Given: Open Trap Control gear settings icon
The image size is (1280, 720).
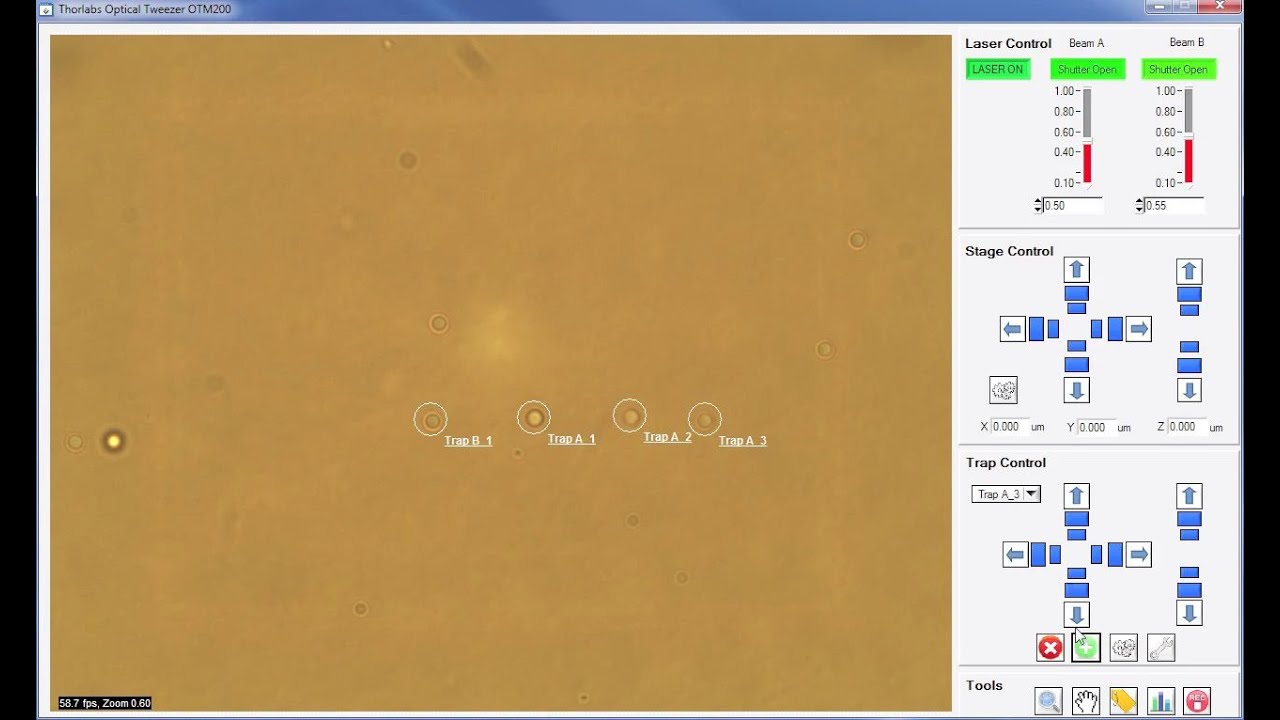Looking at the screenshot, I should coord(1124,648).
